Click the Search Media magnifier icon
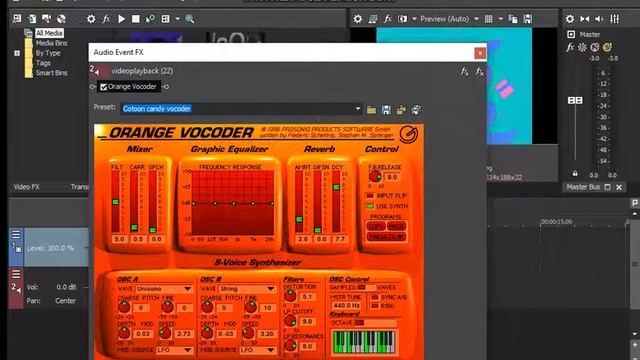Screen dimensions: 640x360 [x=189, y=19]
